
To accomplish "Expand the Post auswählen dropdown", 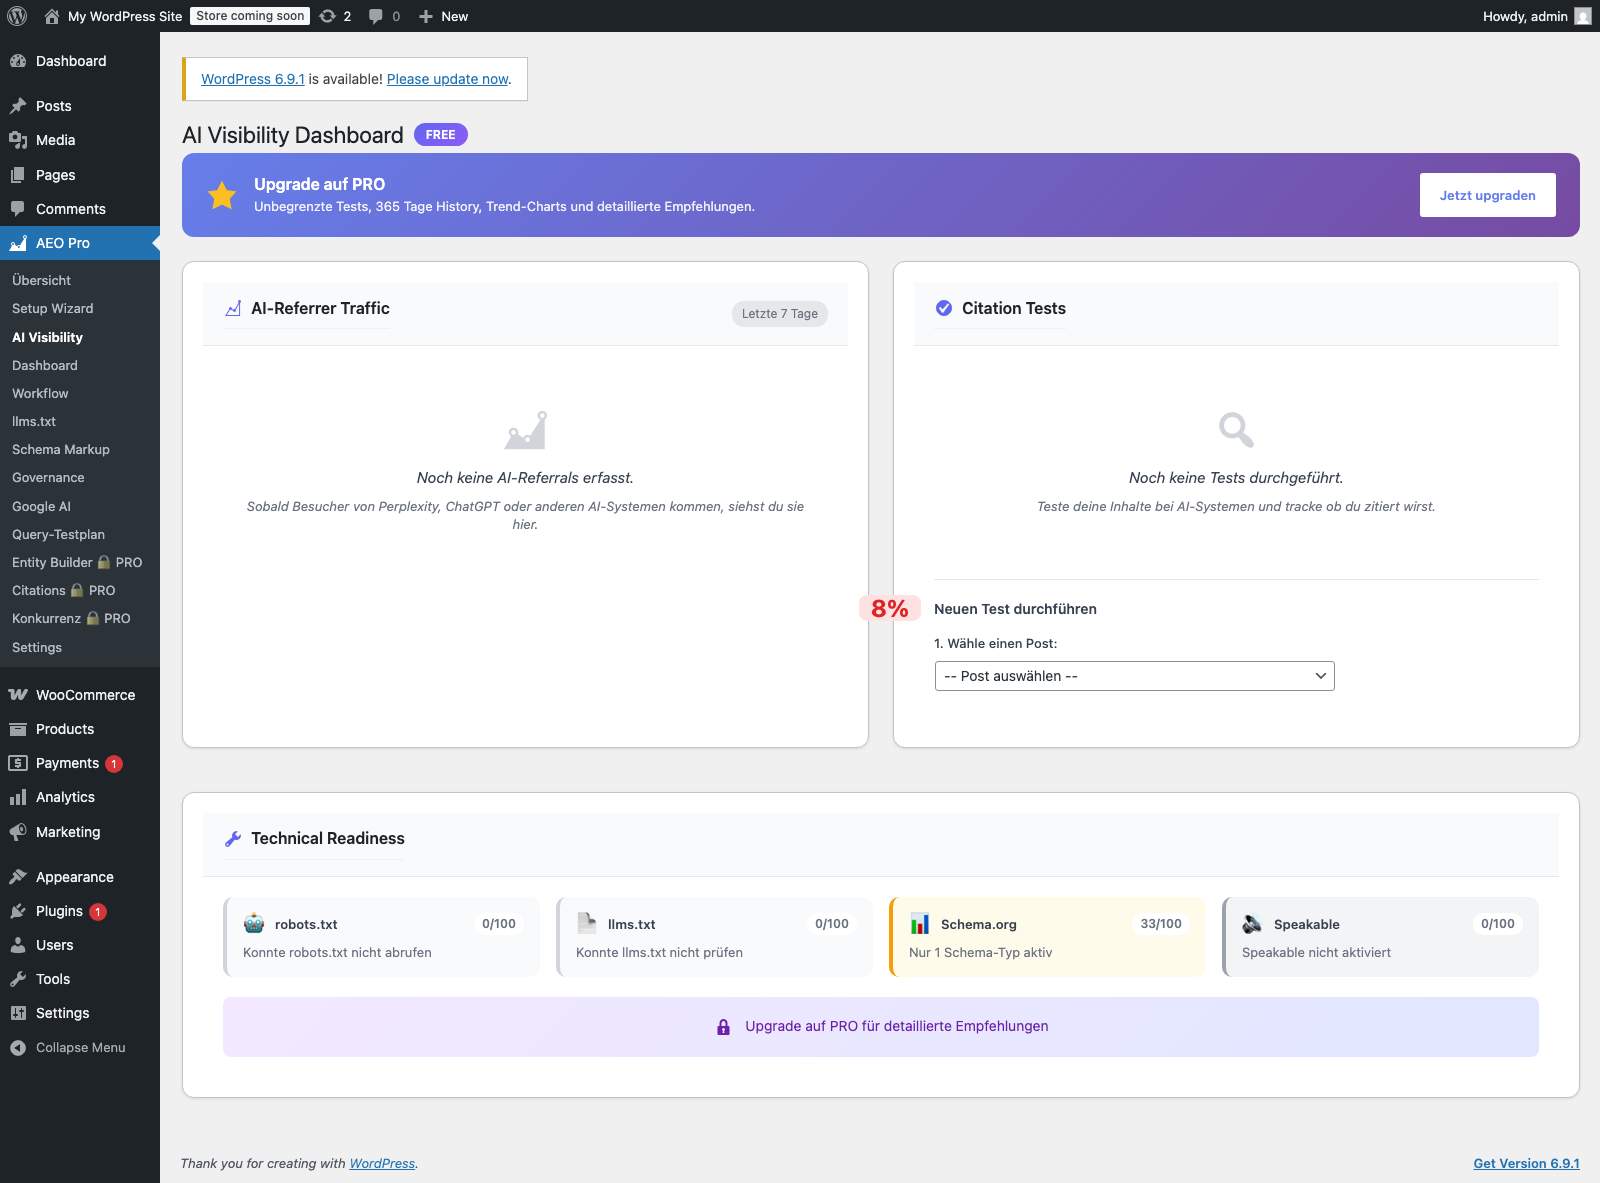I will (x=1134, y=676).
